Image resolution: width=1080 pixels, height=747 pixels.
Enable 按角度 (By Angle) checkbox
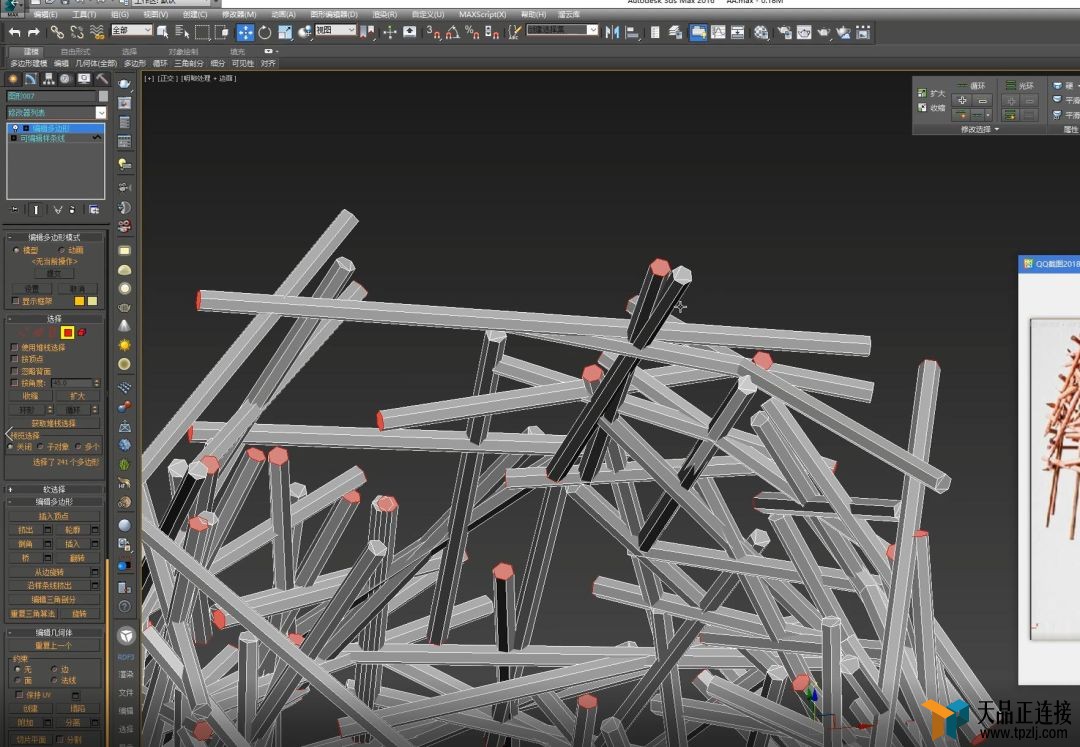[15, 382]
